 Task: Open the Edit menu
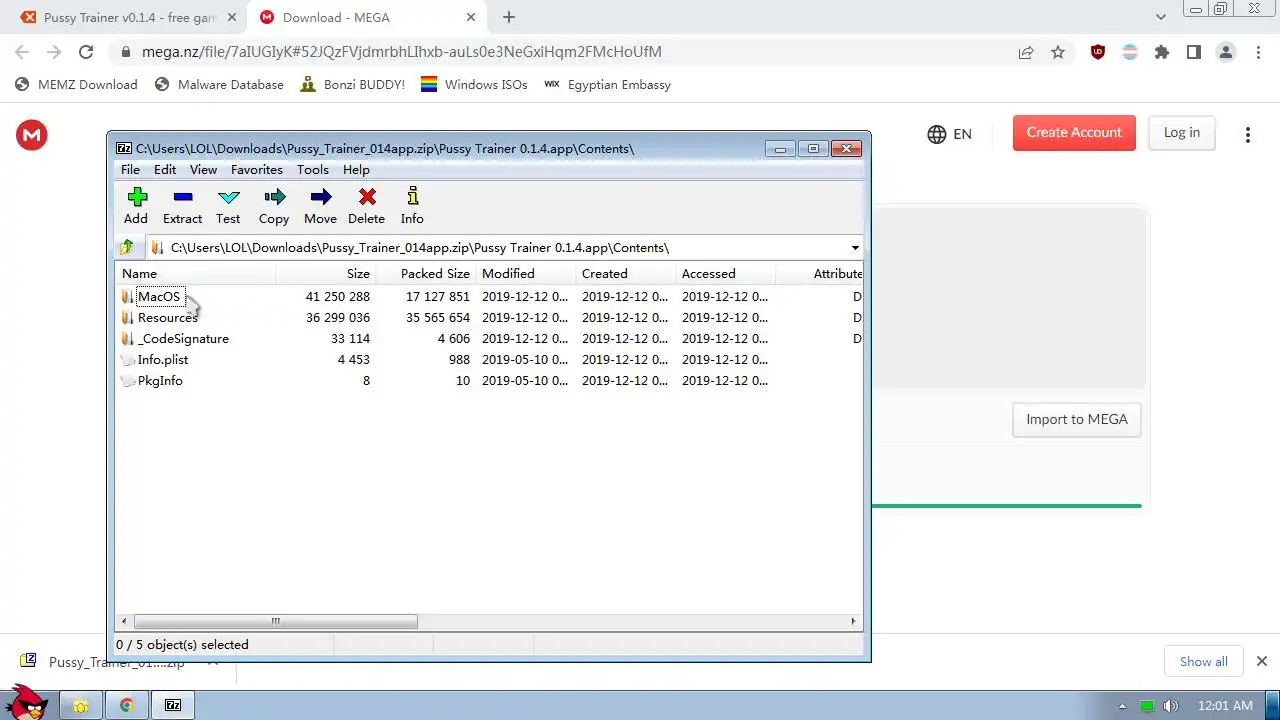pos(165,170)
